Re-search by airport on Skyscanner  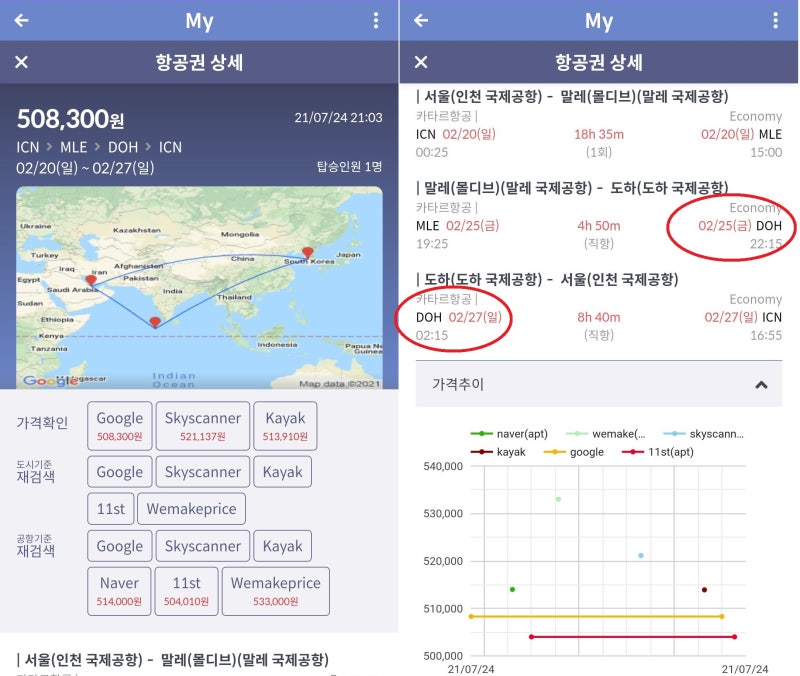(x=203, y=546)
